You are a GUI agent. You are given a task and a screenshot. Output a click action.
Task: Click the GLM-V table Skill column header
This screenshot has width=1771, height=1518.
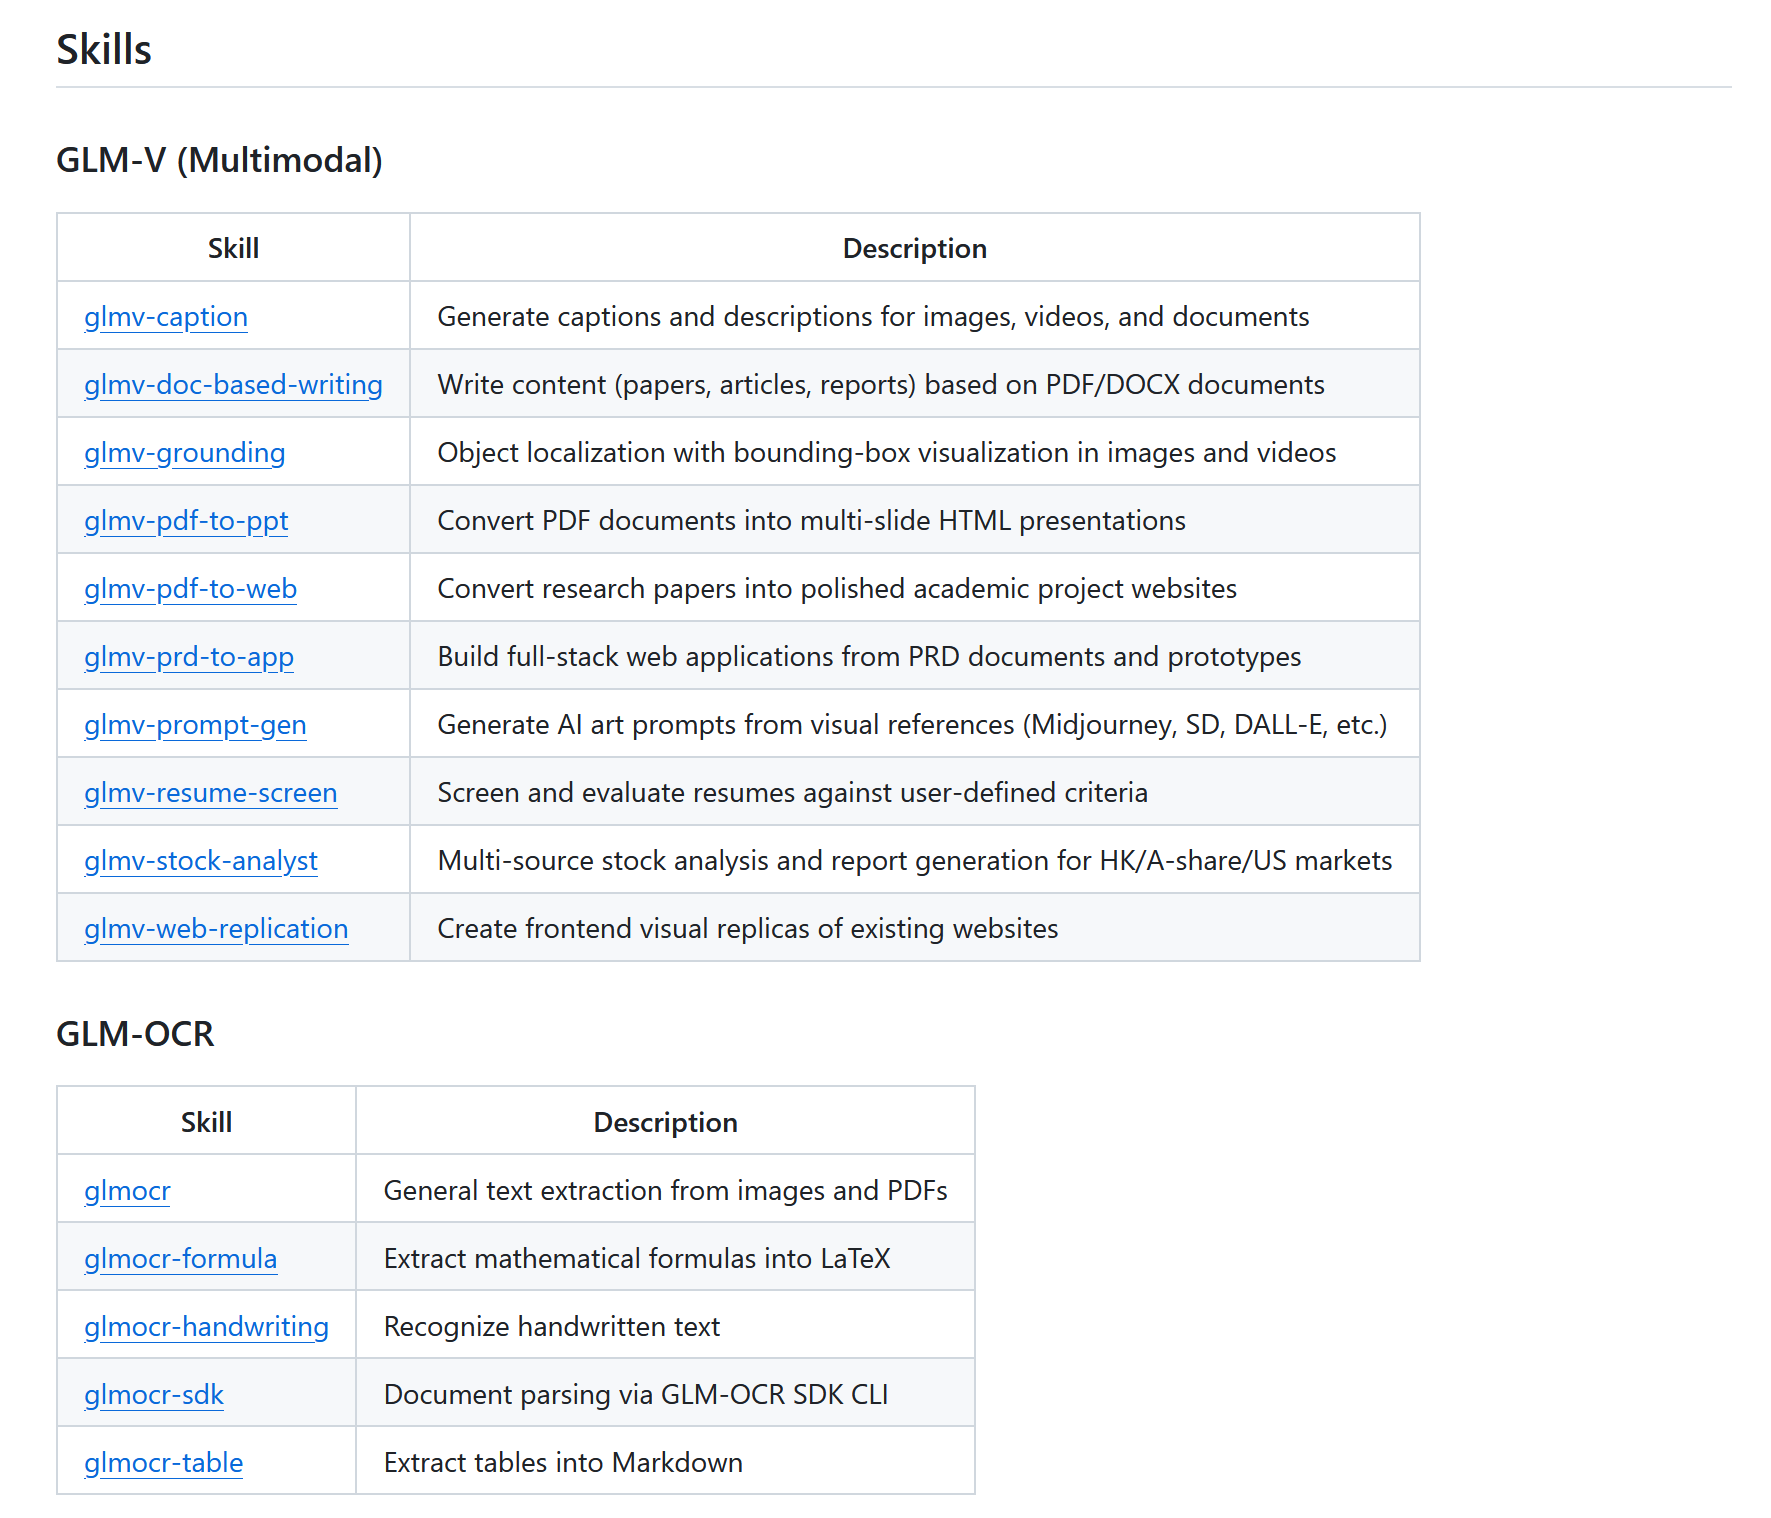(233, 249)
